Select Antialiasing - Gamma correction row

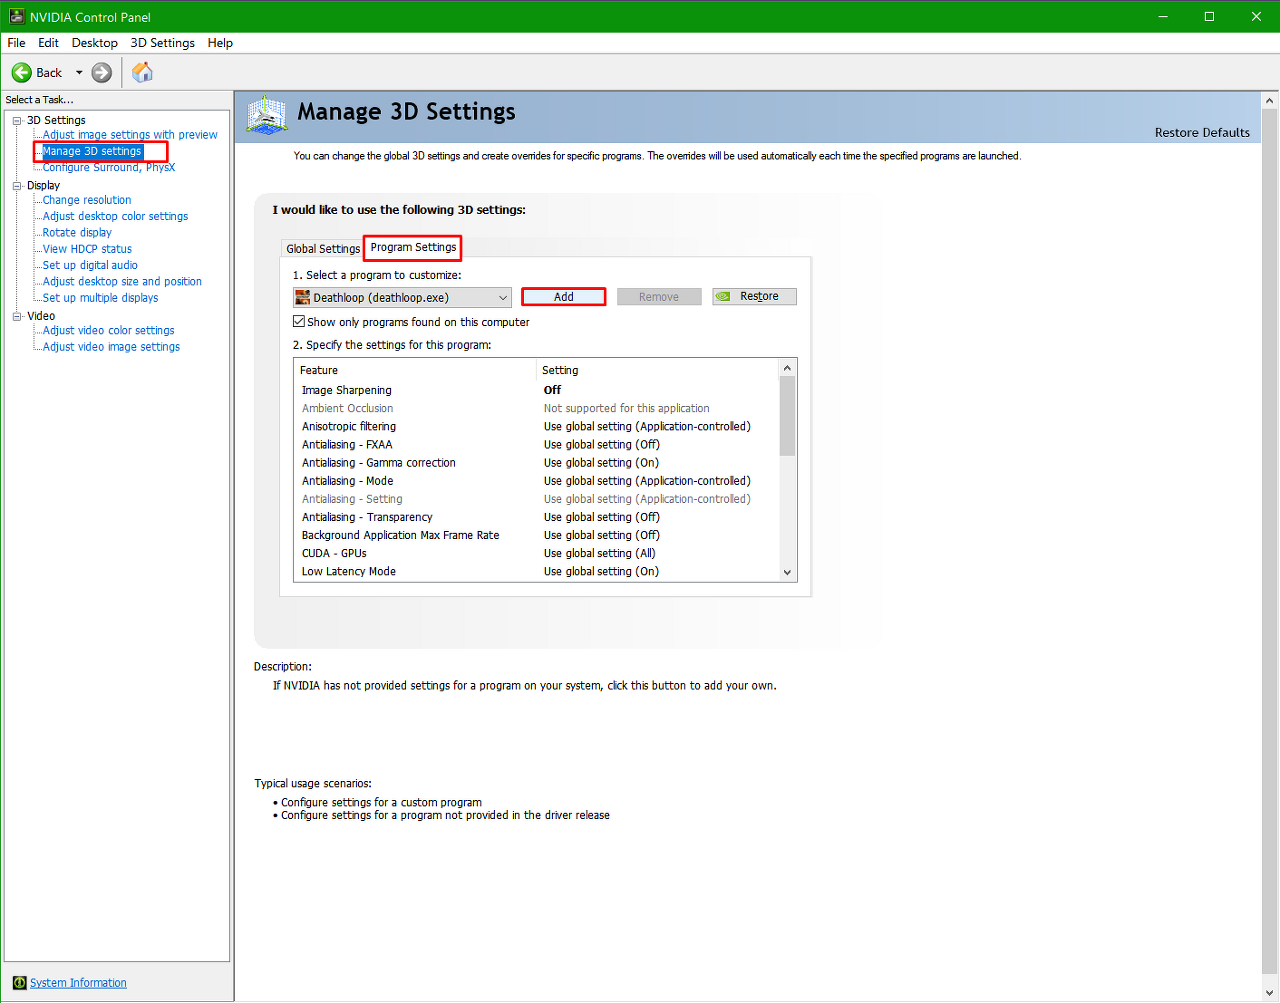click(536, 463)
